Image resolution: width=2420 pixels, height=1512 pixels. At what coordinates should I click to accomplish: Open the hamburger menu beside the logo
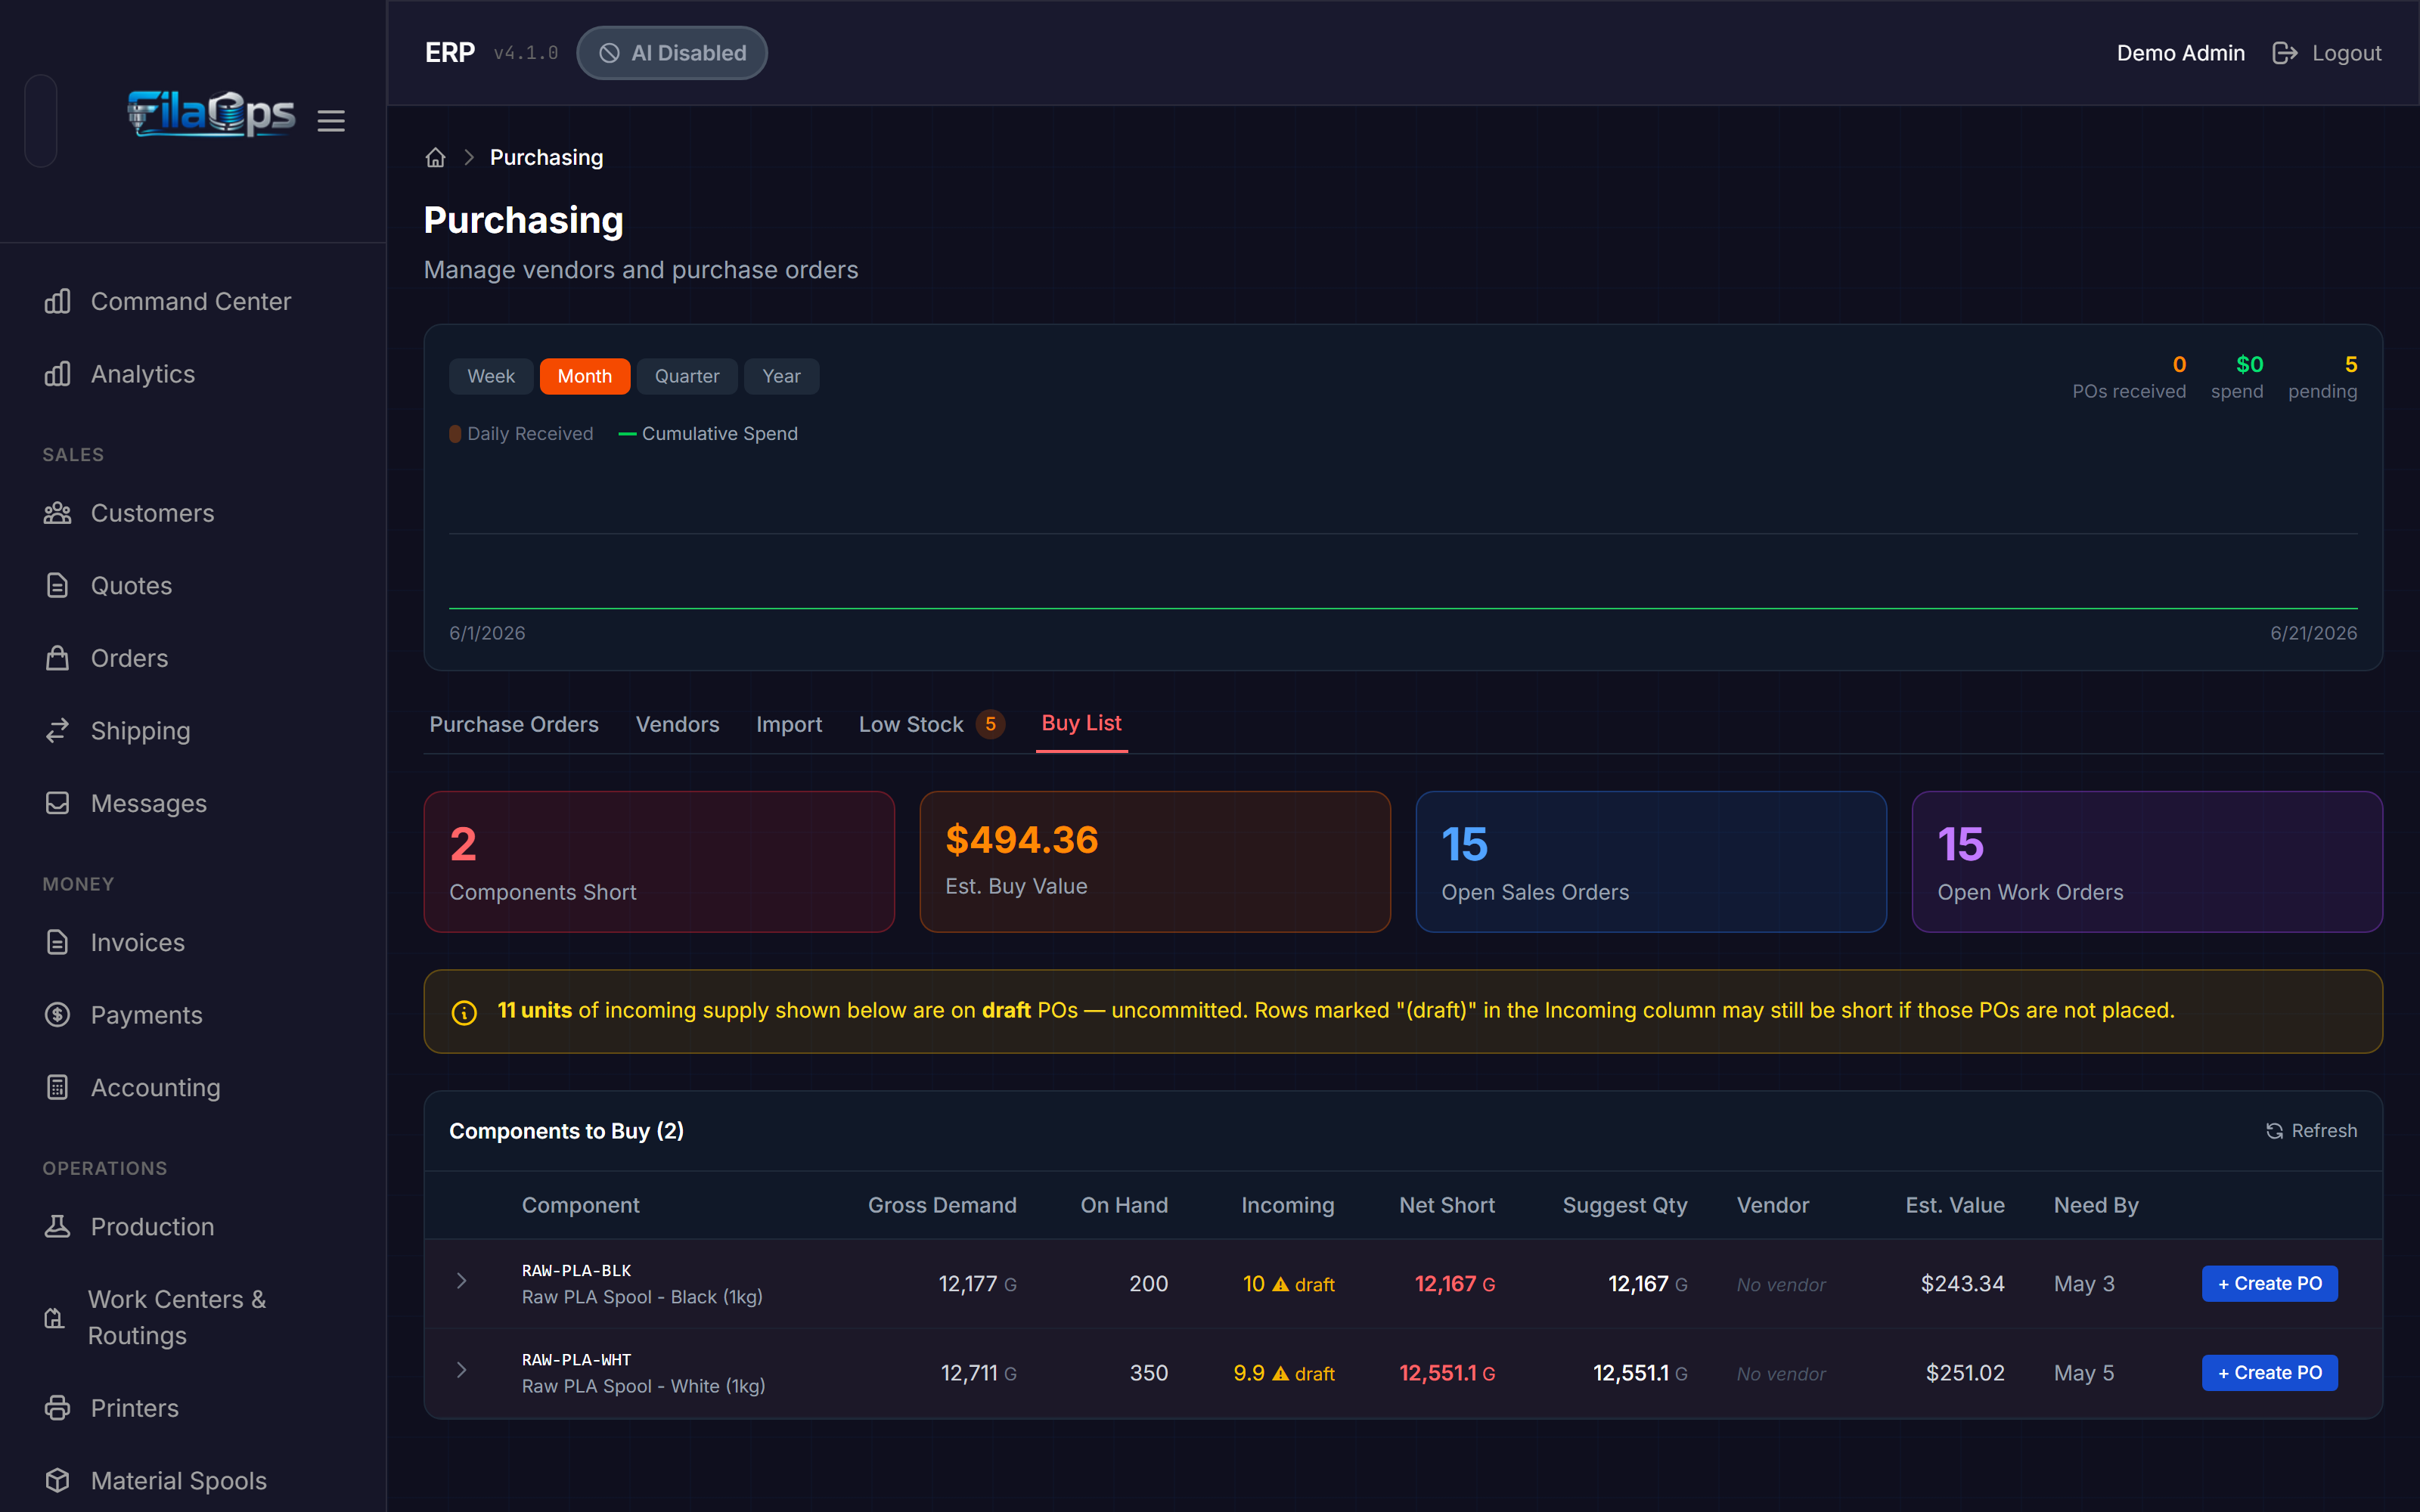coord(331,121)
